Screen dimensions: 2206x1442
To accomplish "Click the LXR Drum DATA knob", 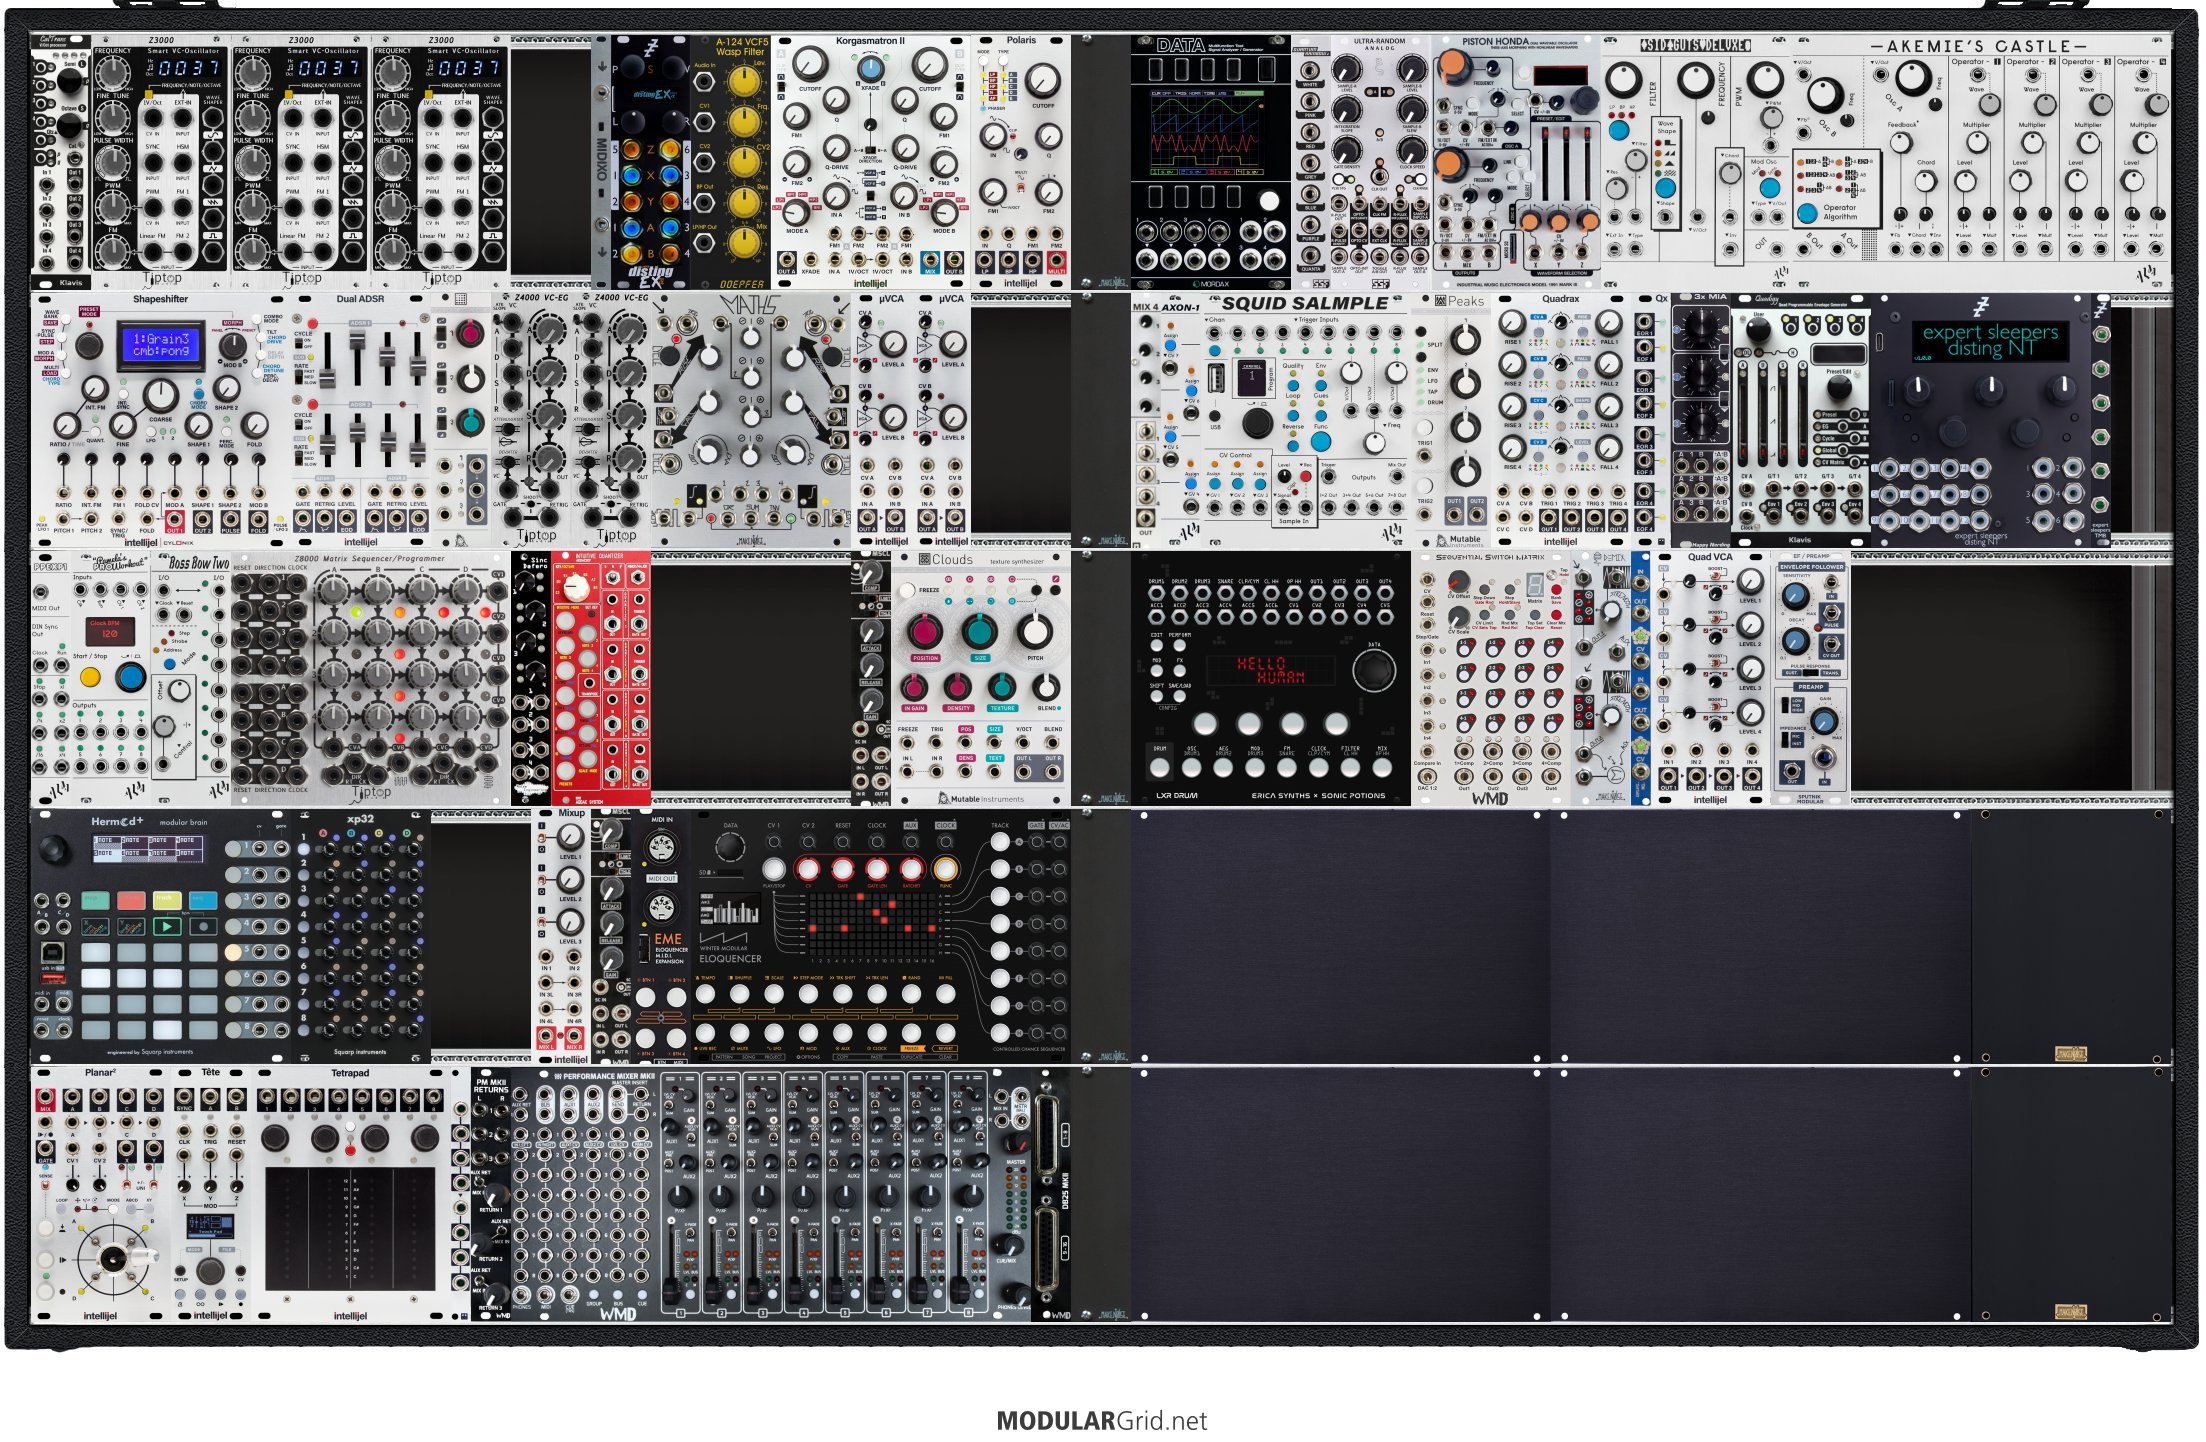I will pos(1373,670).
